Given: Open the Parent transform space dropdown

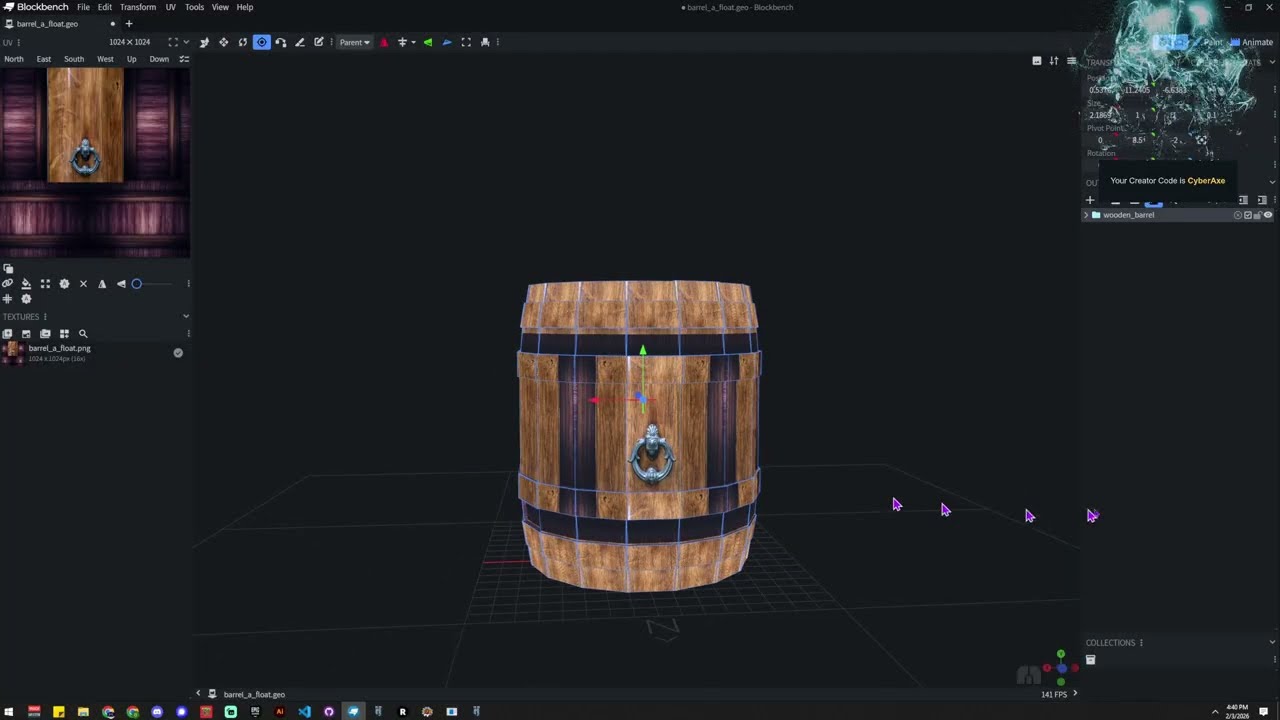Looking at the screenshot, I should 354,42.
